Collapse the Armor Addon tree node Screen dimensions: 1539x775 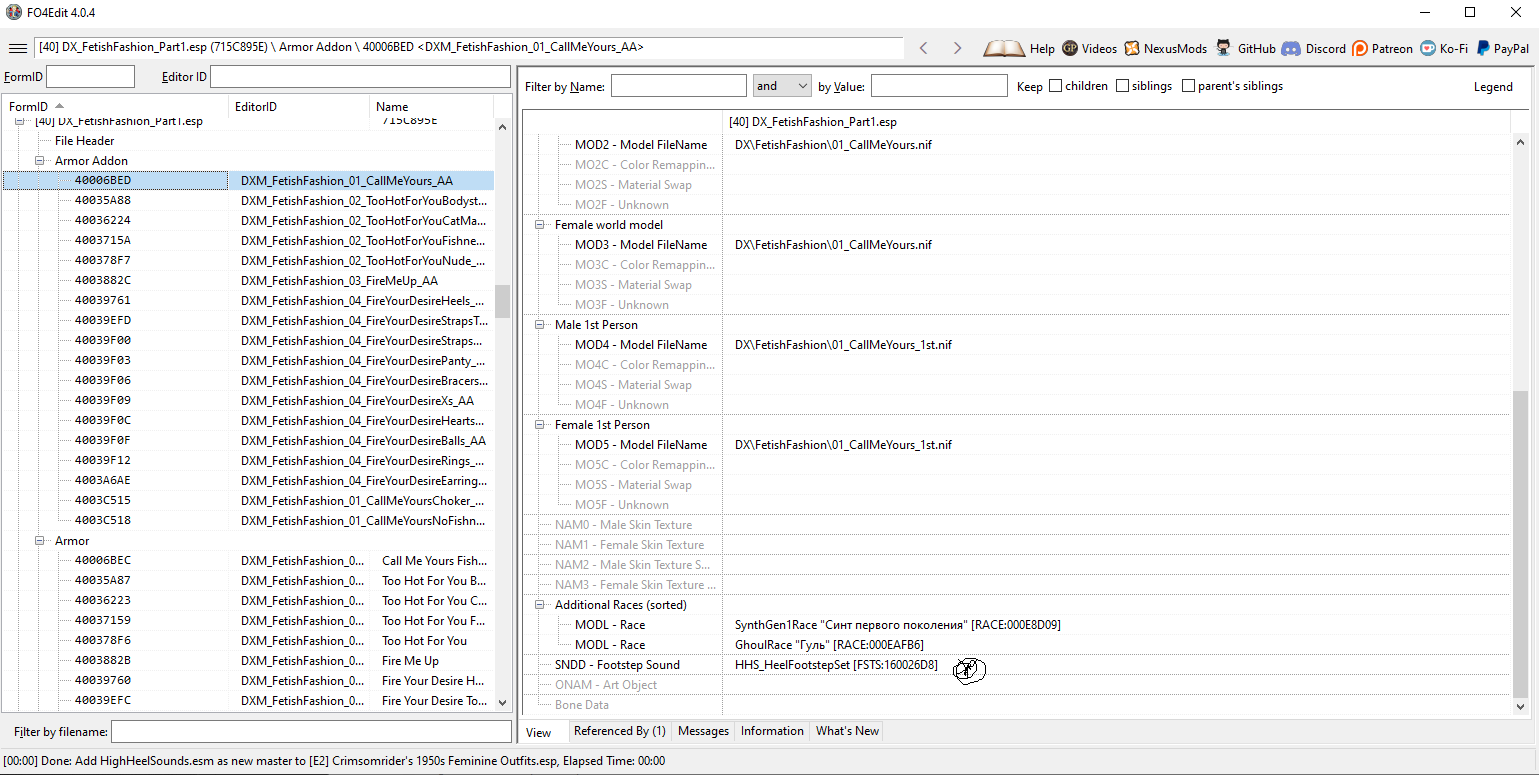(x=41, y=161)
